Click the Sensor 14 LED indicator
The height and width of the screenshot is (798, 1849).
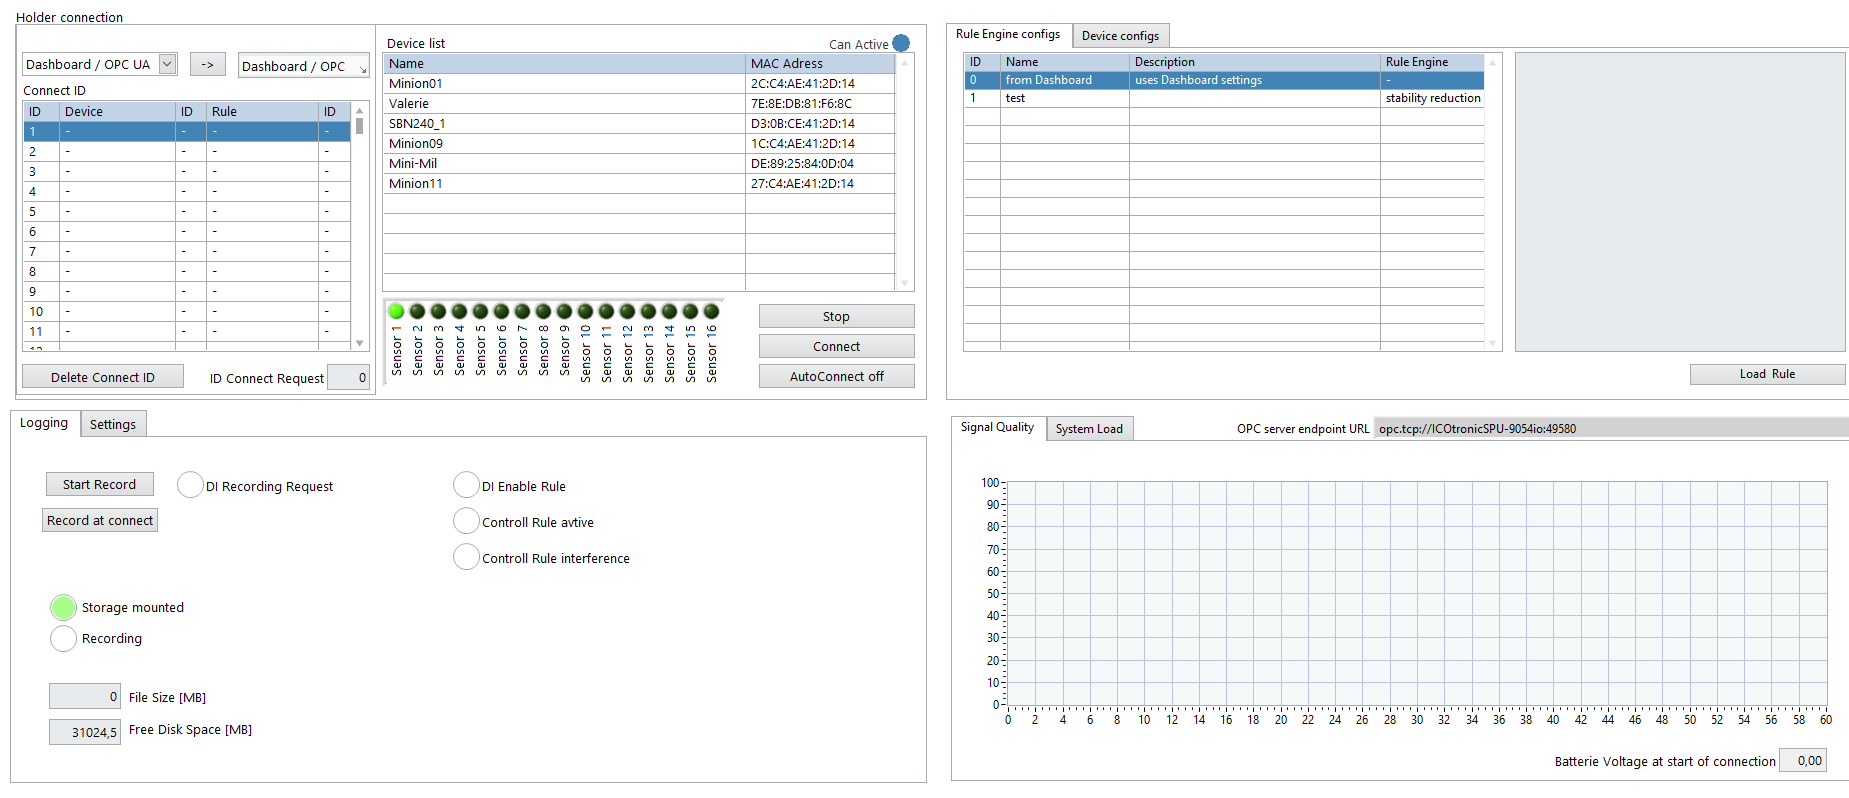click(x=669, y=311)
